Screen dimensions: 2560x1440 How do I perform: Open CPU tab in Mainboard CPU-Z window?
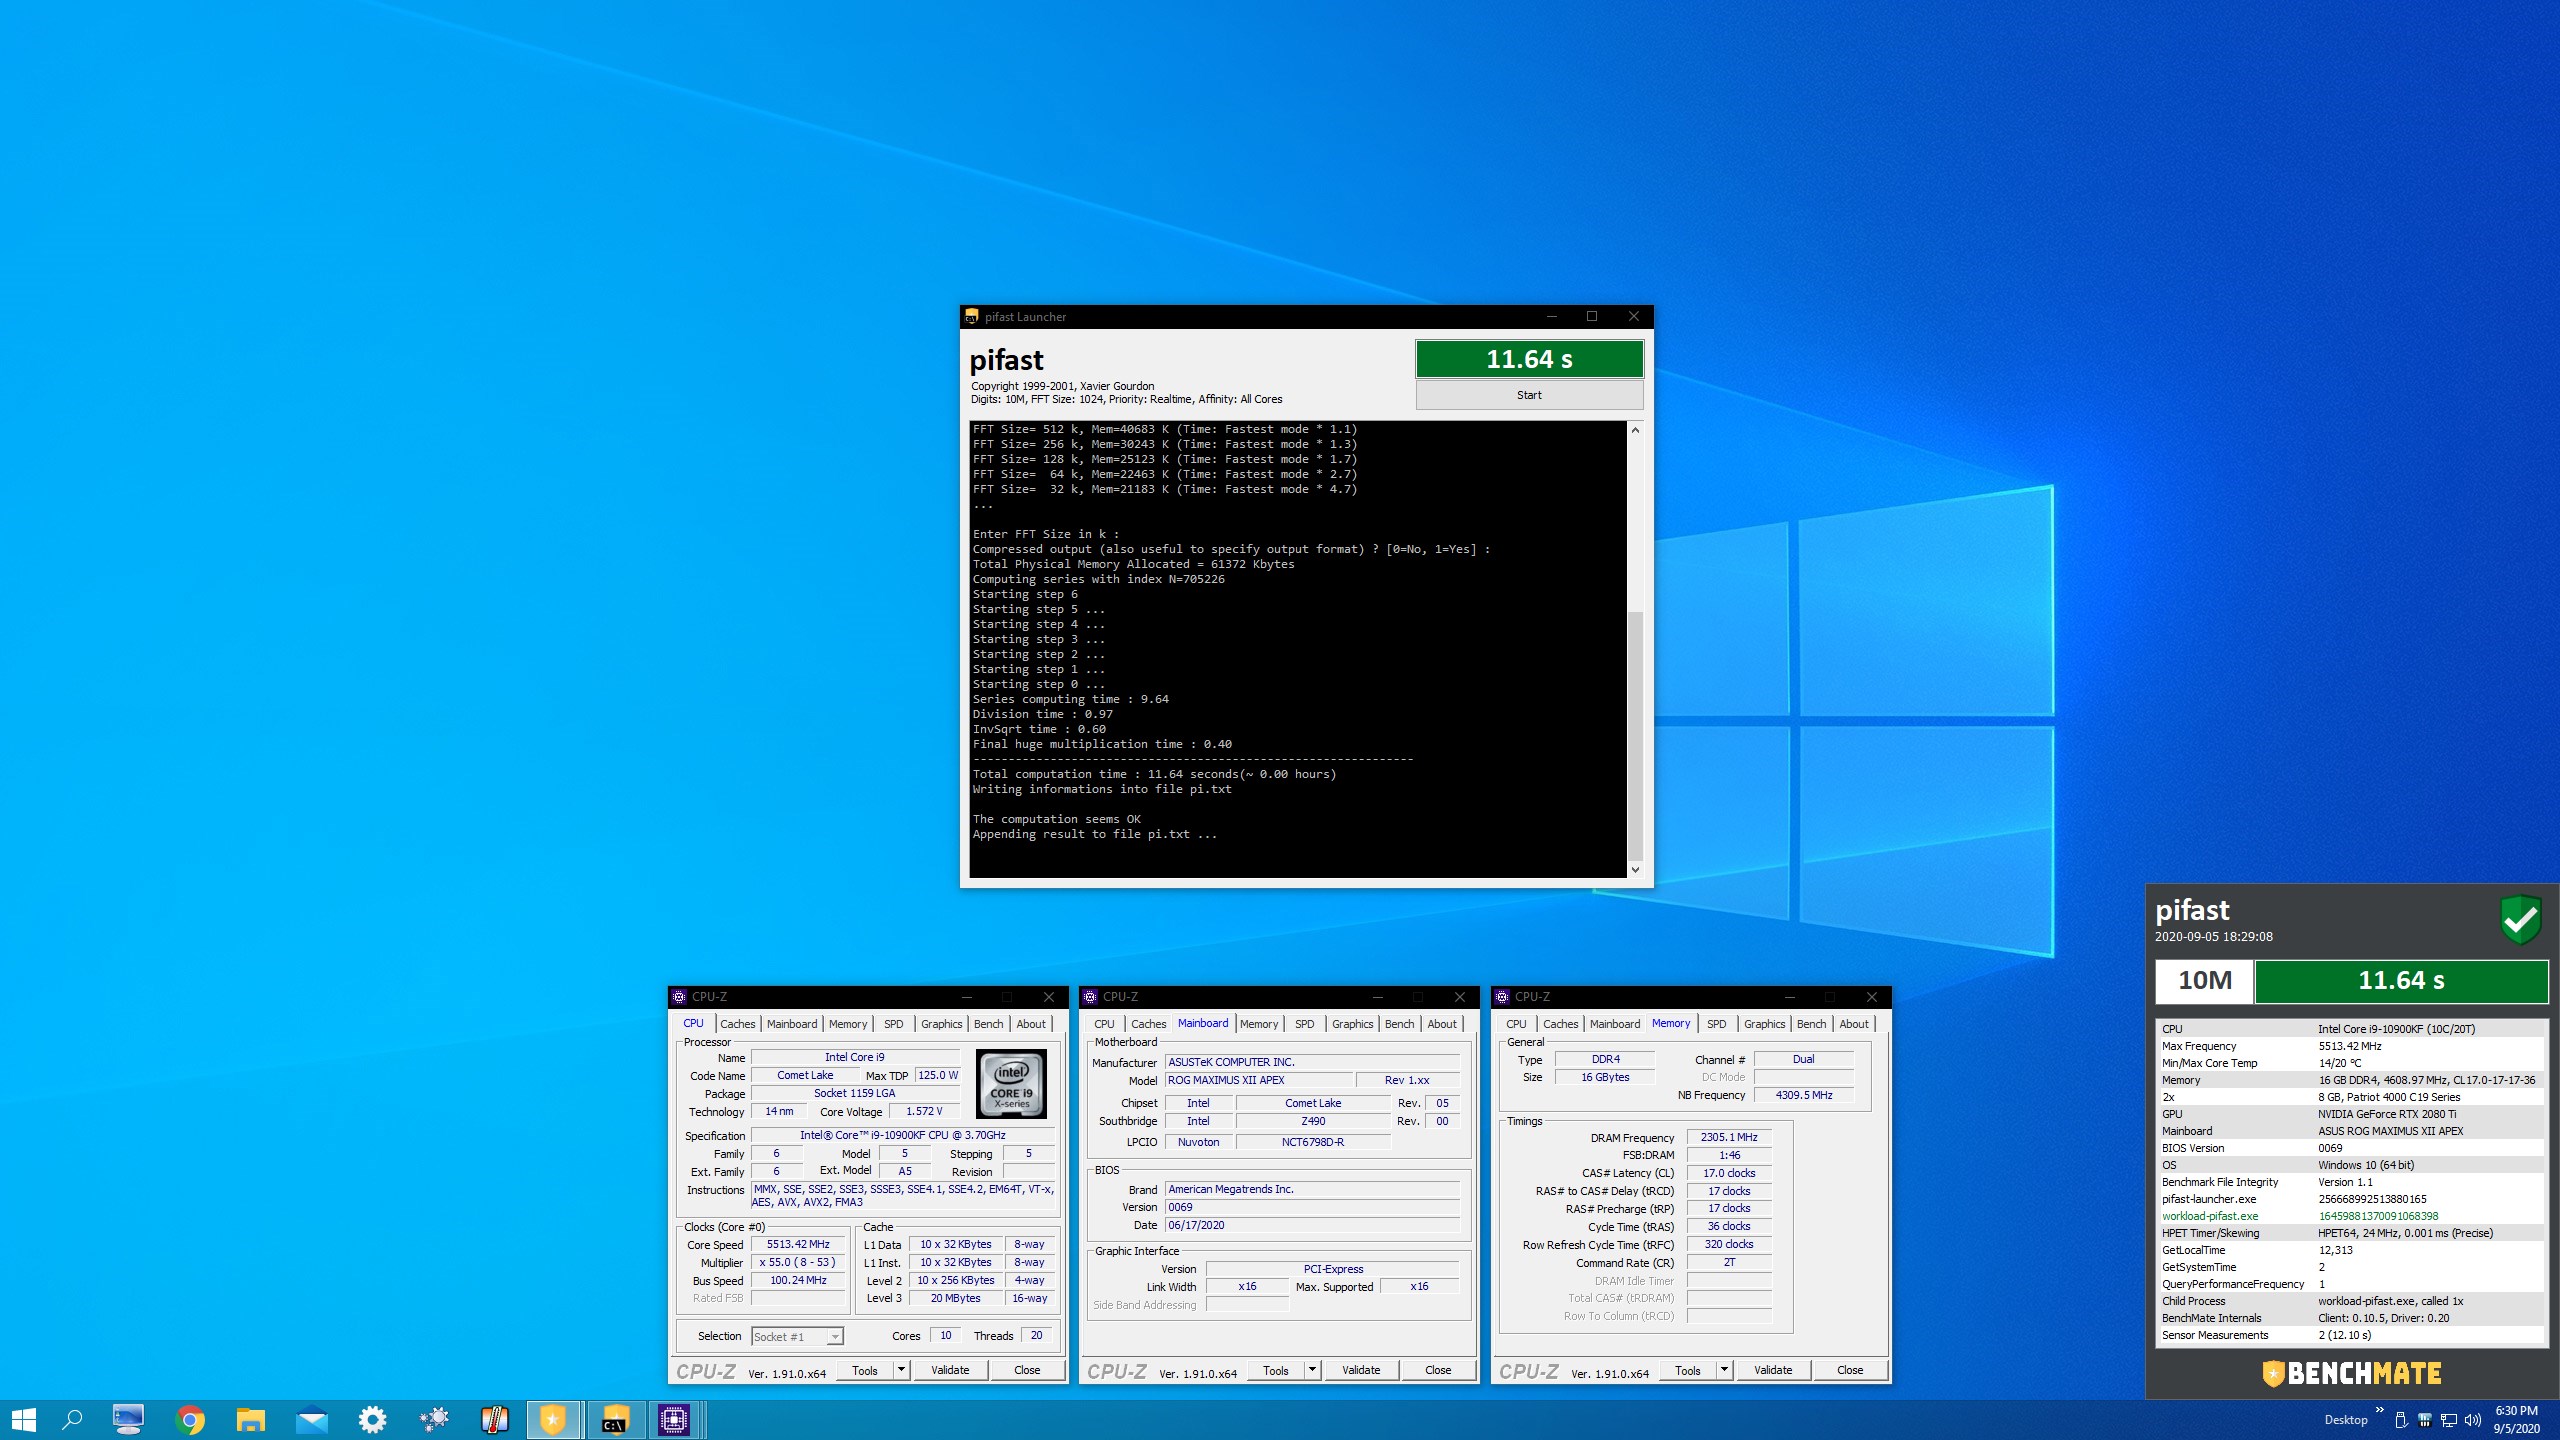[x=1104, y=1024]
